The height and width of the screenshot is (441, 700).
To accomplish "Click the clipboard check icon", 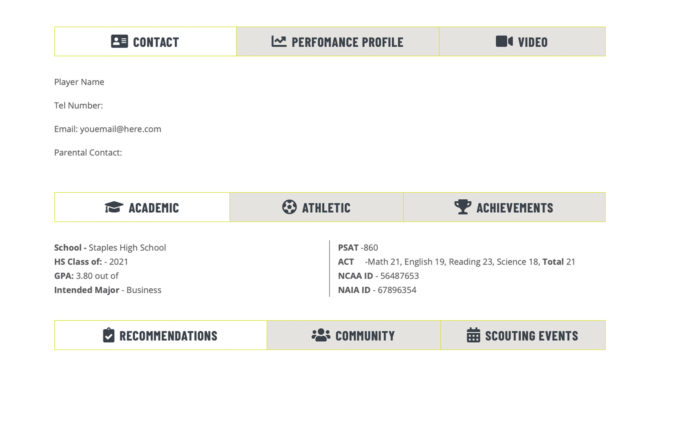I will 108,335.
